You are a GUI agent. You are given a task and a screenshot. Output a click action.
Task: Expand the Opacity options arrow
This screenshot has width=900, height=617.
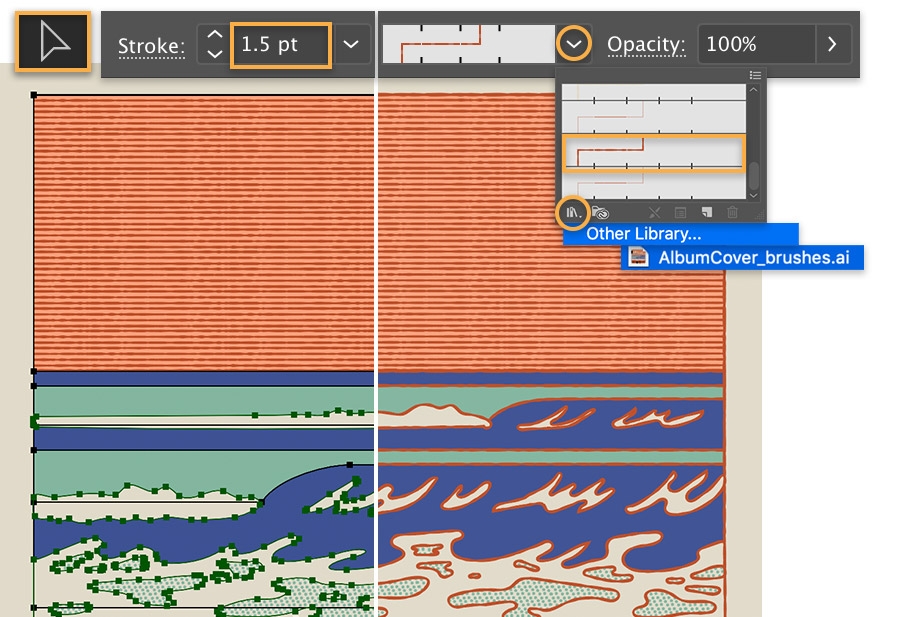pyautogui.click(x=833, y=44)
